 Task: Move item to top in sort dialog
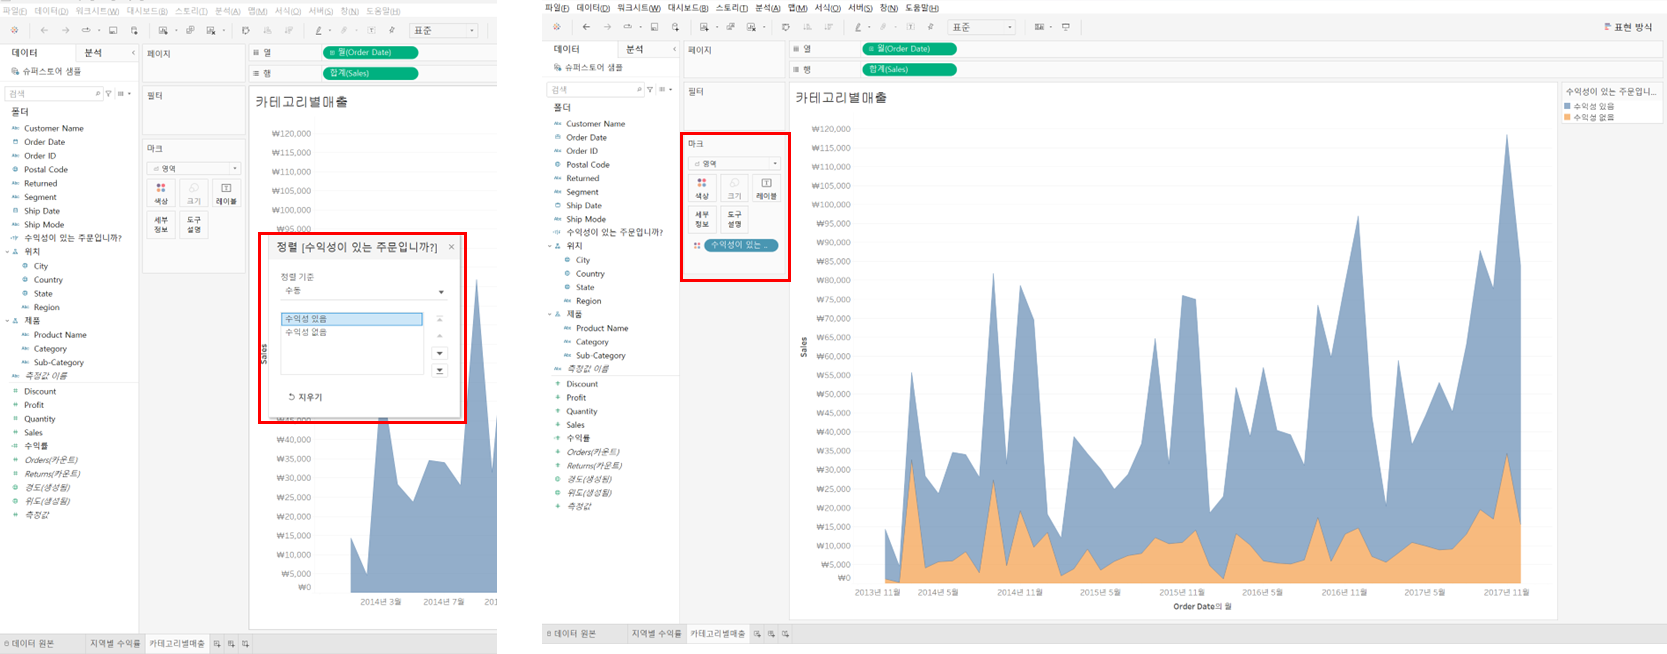coord(439,319)
